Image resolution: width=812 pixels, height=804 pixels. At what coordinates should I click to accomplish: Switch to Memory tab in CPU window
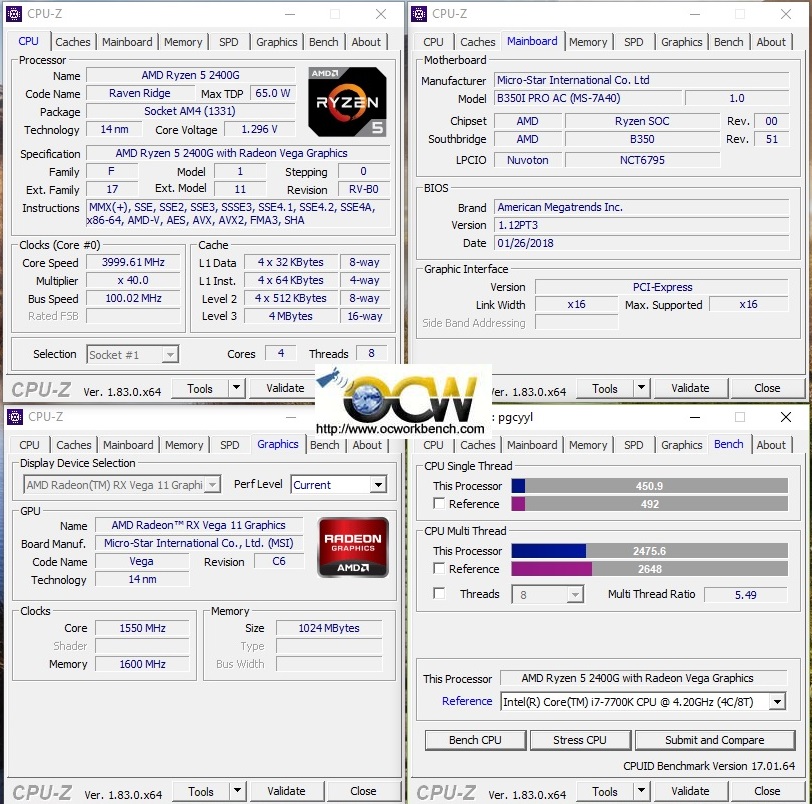(183, 42)
